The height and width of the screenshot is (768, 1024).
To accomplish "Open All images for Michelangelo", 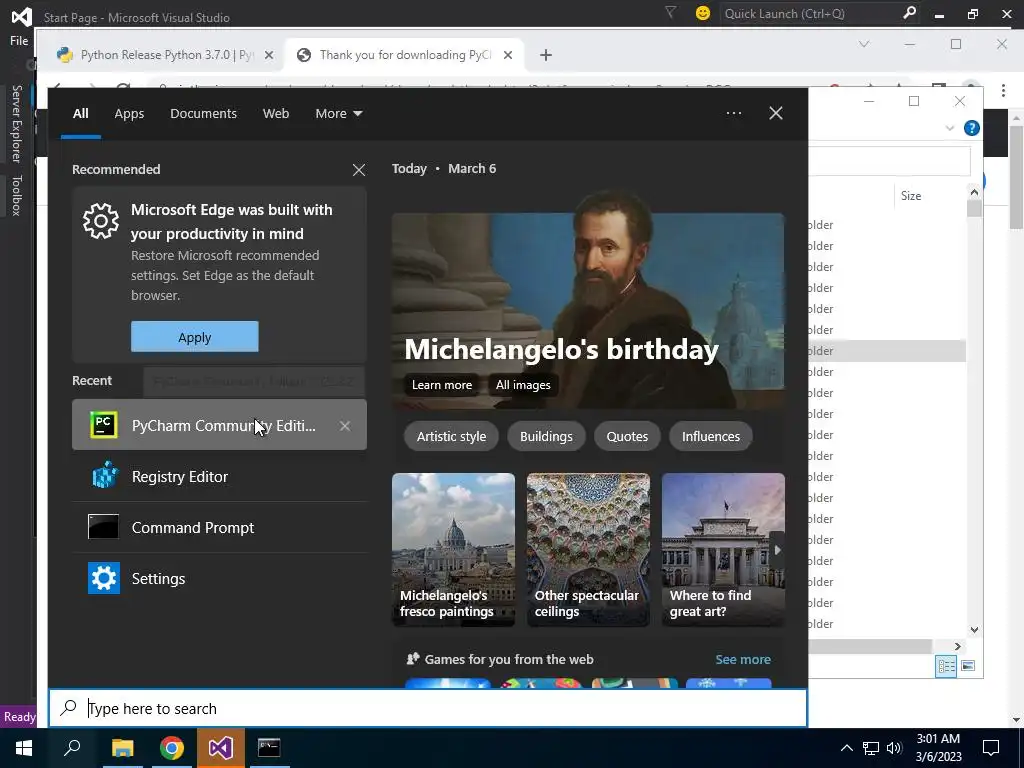I will point(523,385).
